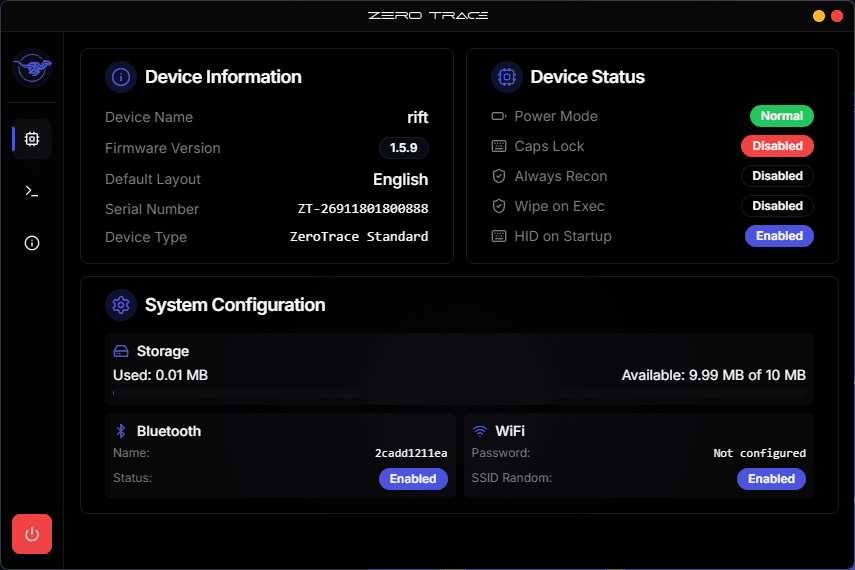Viewport: 855px width, 570px height.
Task: Toggle the Wipe on Exec Disabled badge
Action: coord(777,206)
